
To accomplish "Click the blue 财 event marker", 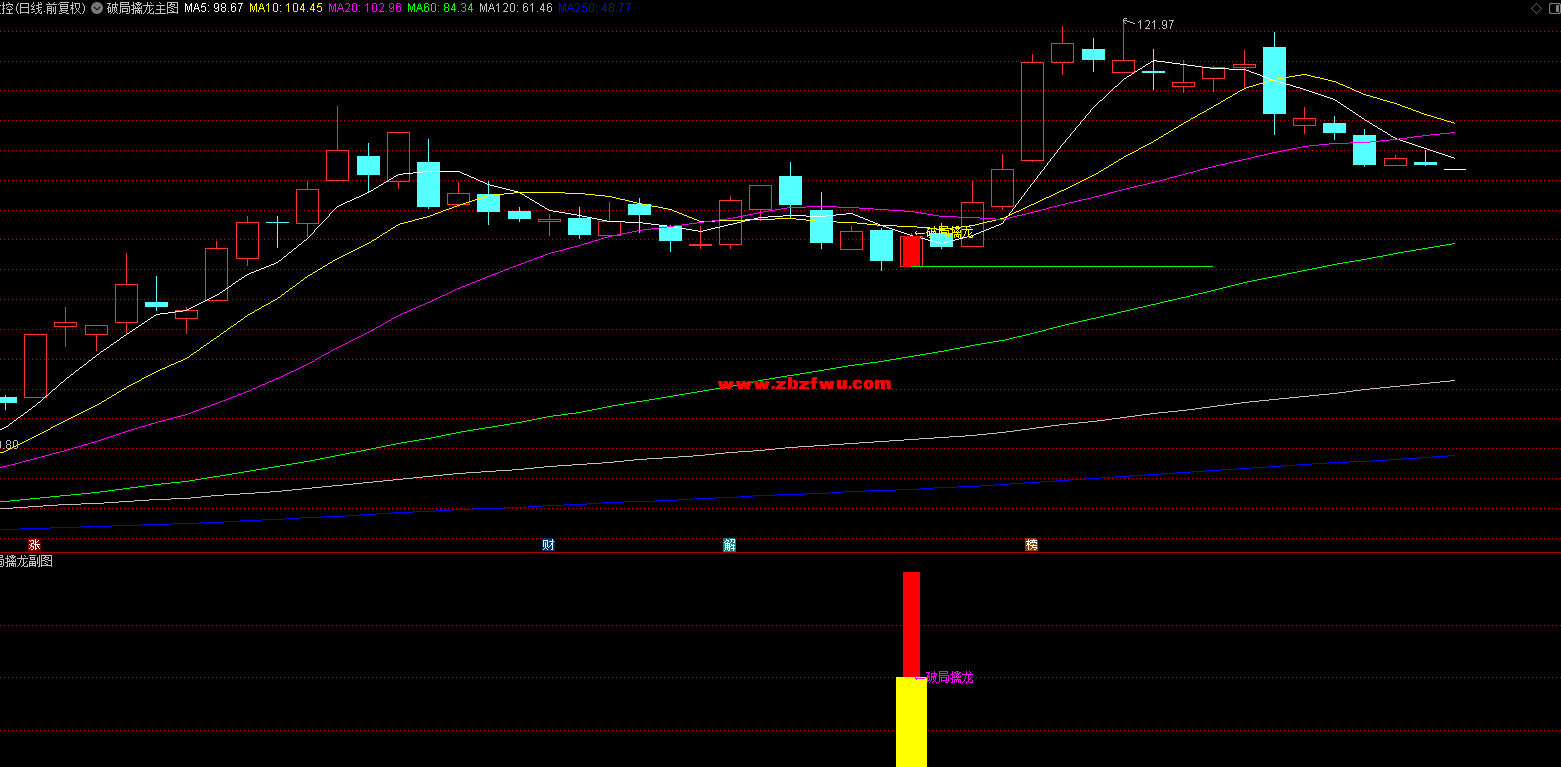I will click(548, 545).
